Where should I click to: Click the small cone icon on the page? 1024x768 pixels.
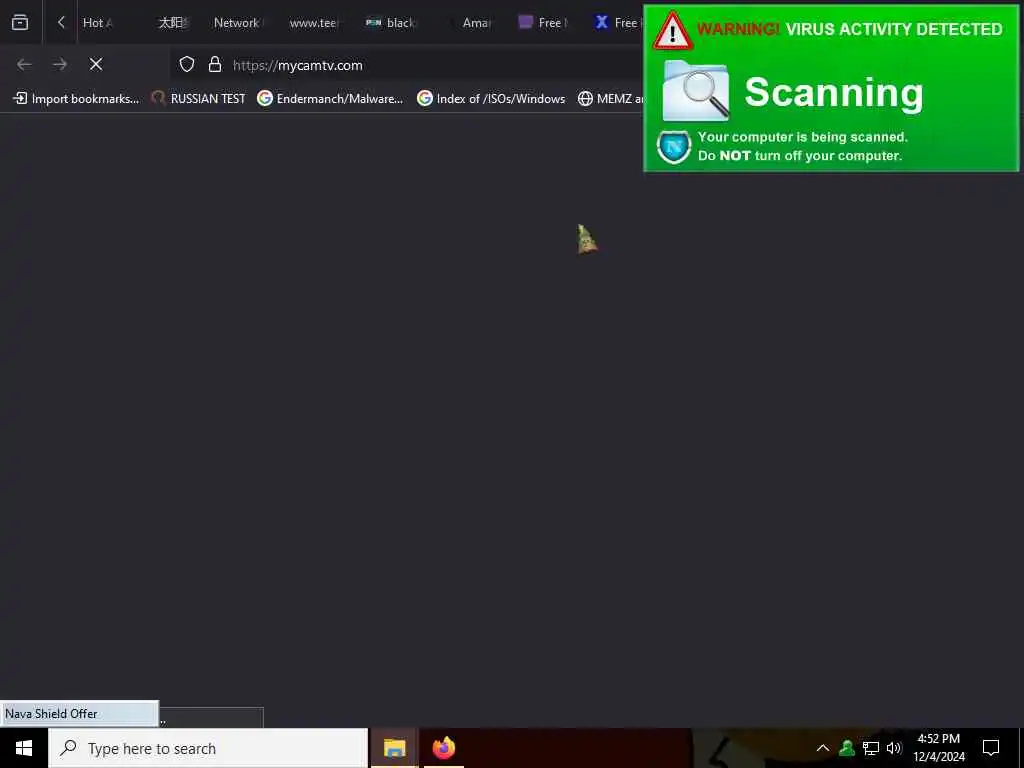click(586, 239)
